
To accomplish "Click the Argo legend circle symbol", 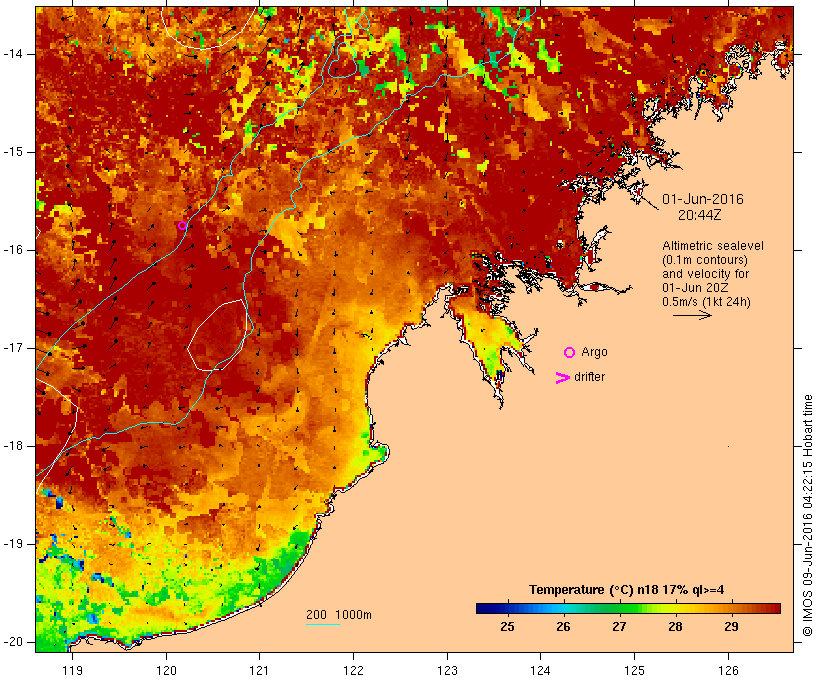I will point(570,353).
